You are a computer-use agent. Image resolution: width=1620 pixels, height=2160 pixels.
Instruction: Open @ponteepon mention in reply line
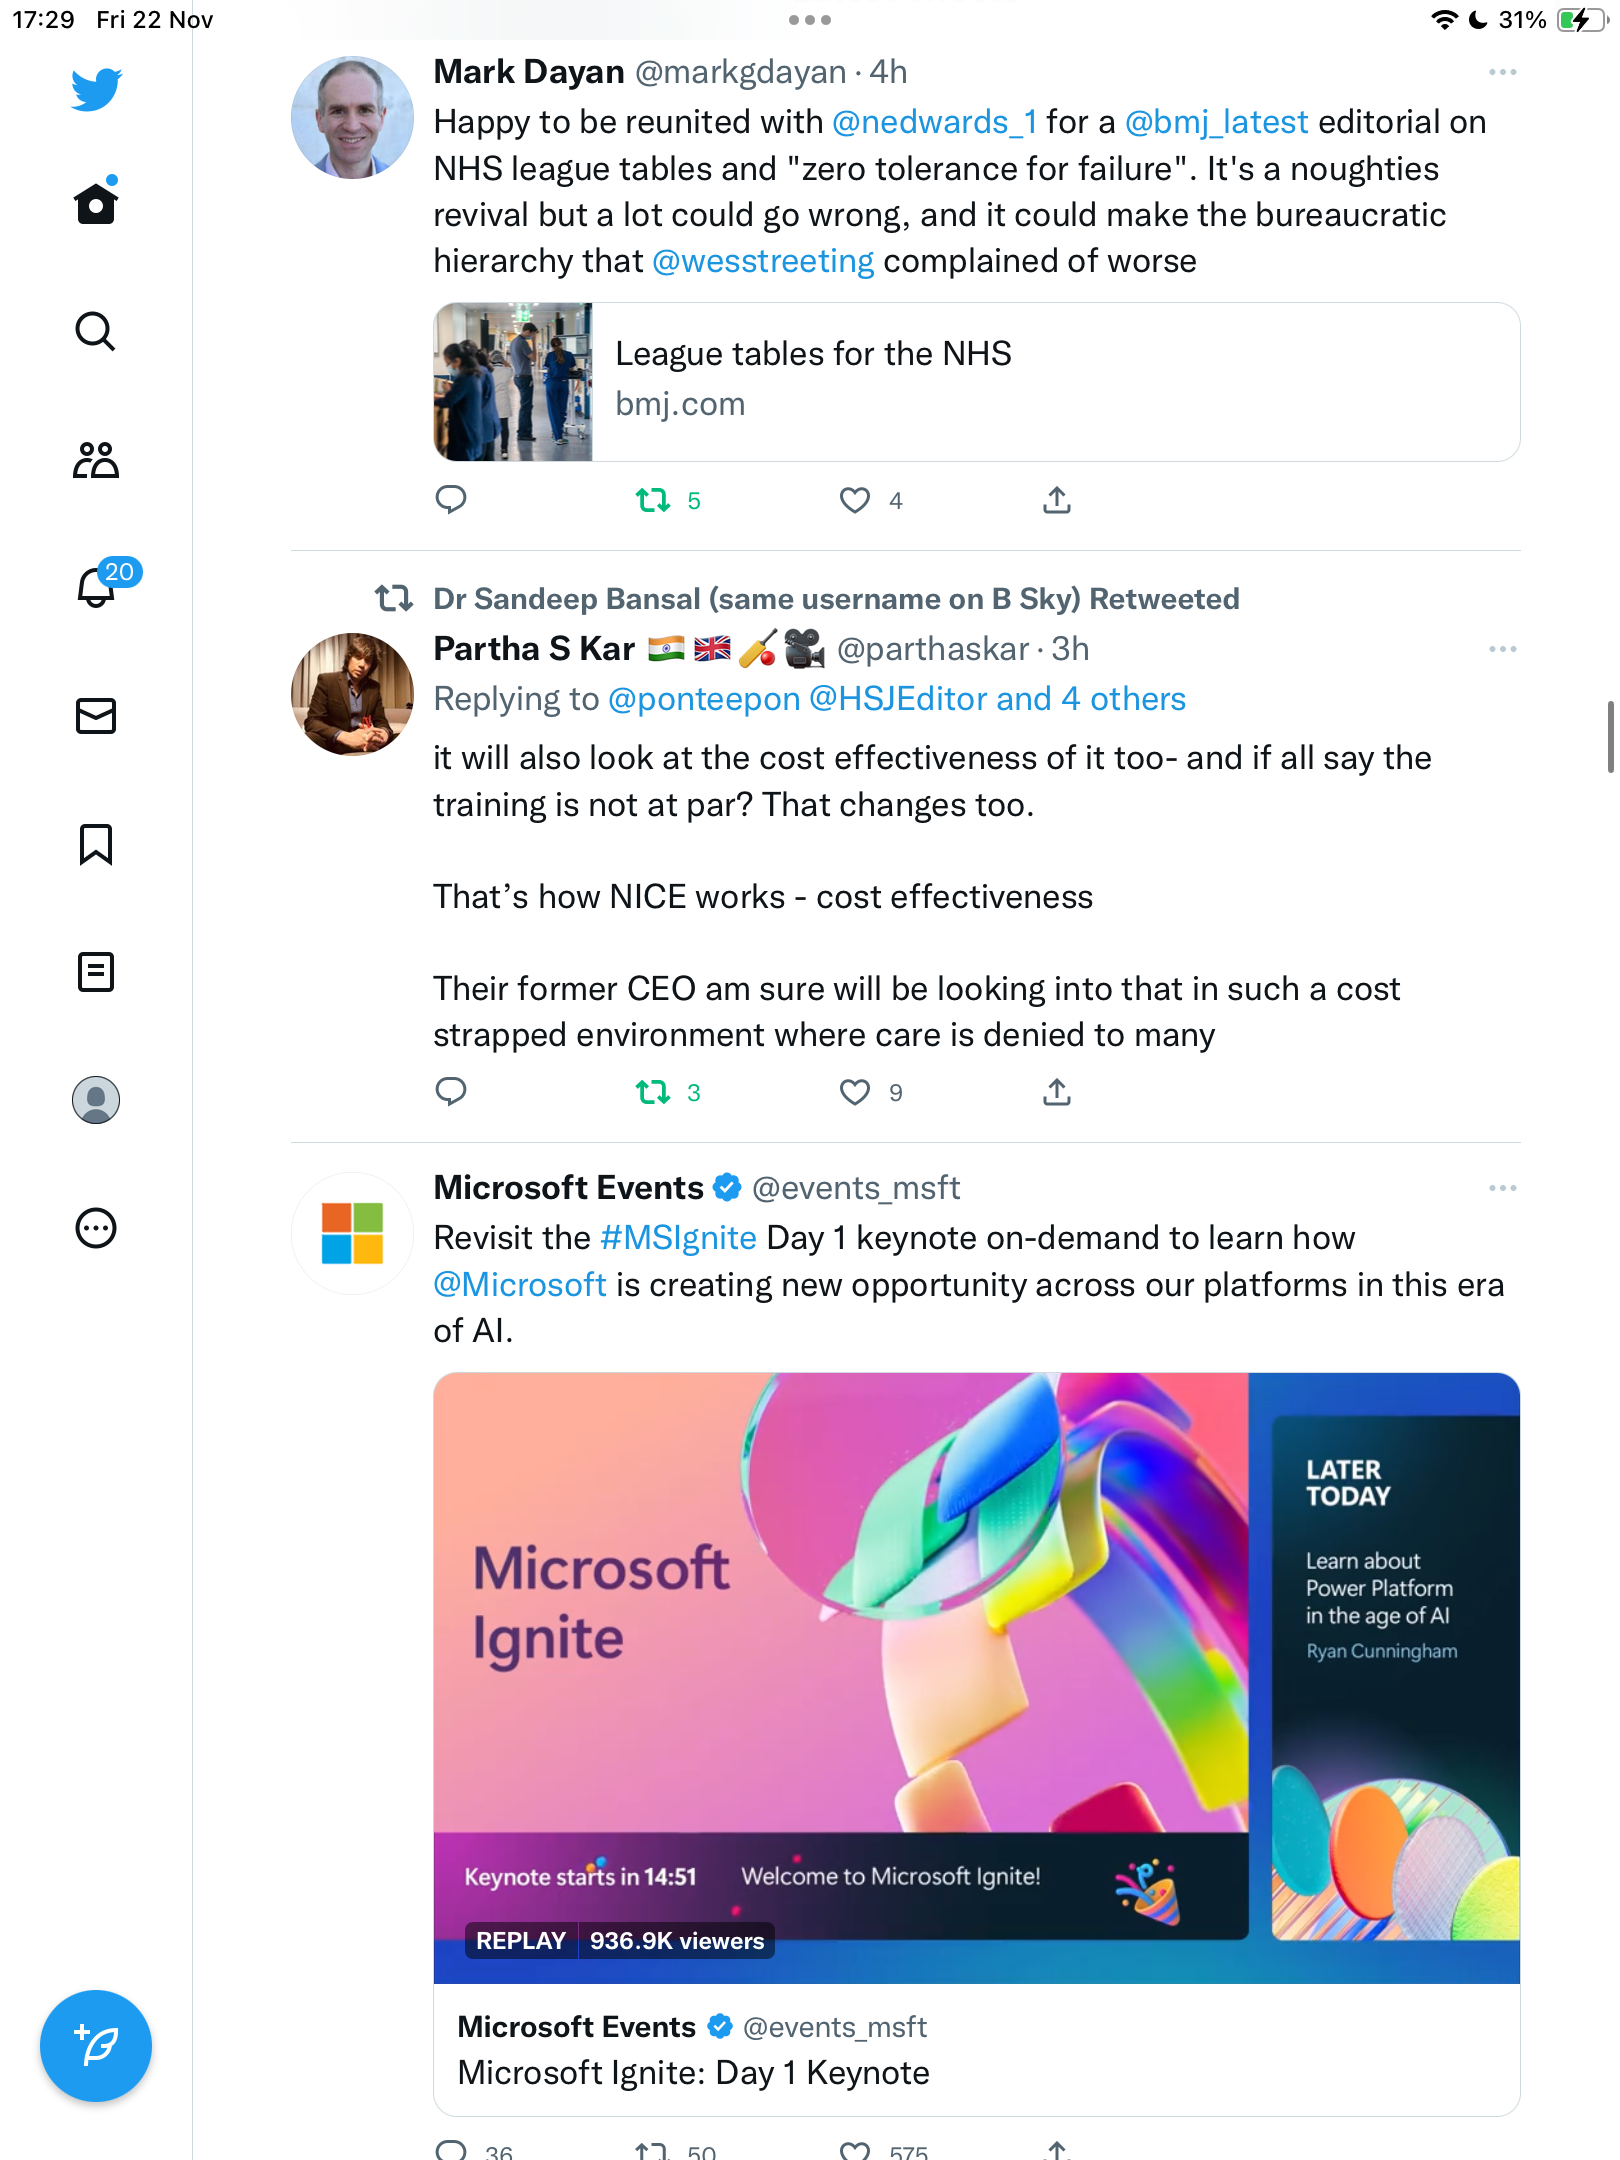(x=704, y=699)
